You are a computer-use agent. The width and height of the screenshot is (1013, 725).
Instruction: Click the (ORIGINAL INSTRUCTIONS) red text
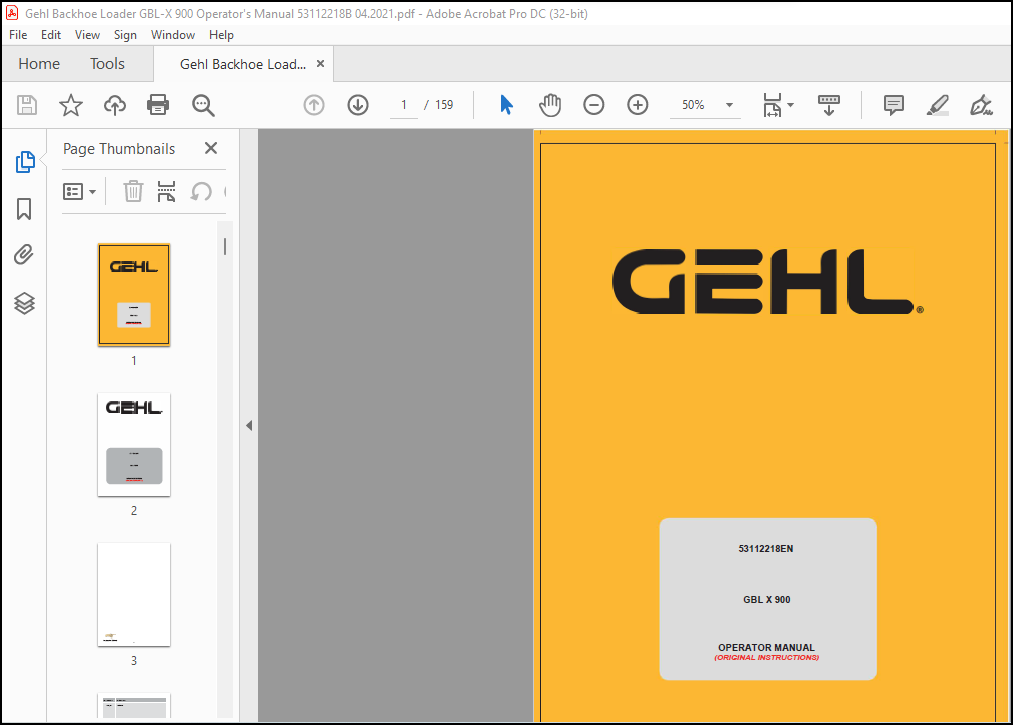pos(766,658)
